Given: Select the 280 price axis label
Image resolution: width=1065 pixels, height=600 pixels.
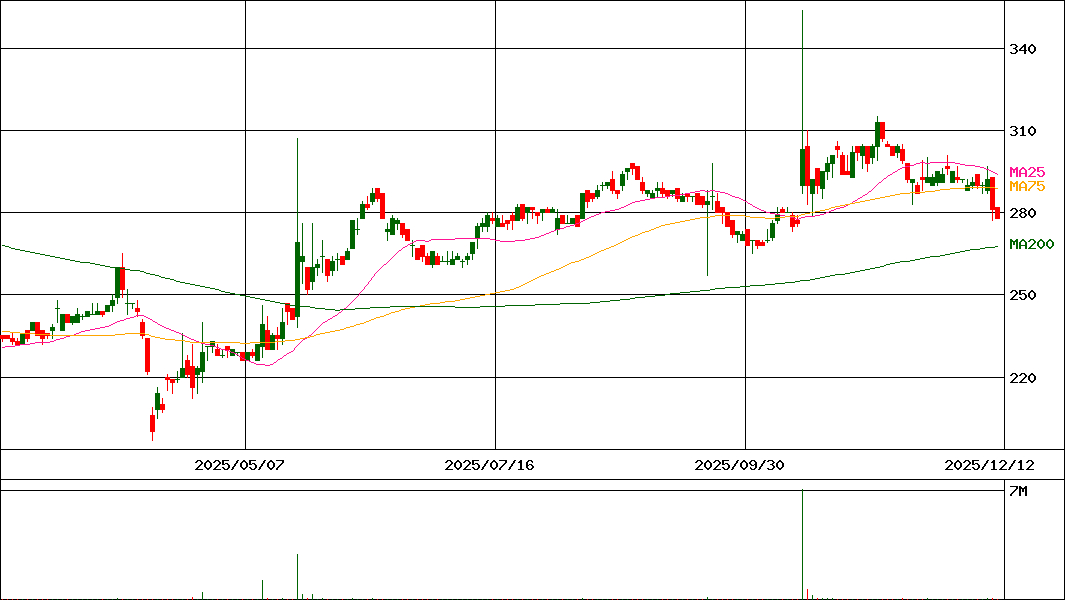Looking at the screenshot, I should click(x=1023, y=213).
